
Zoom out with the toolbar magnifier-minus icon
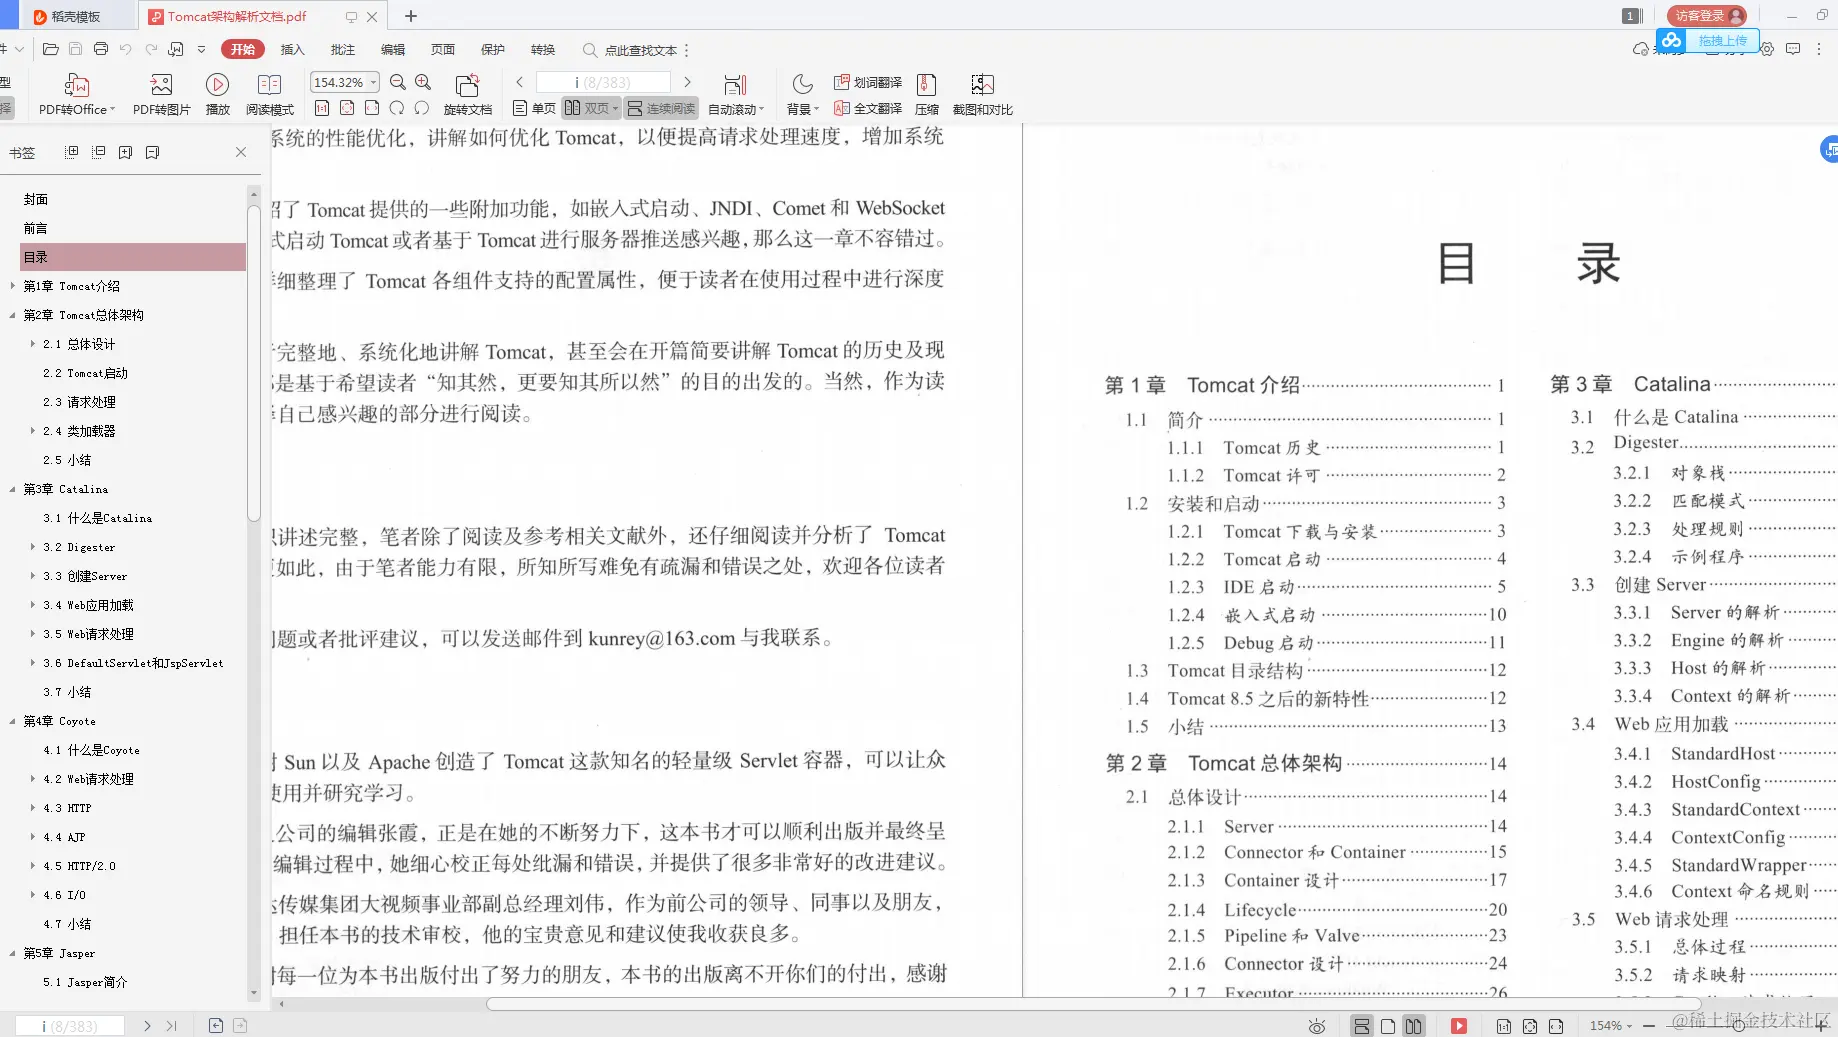[x=398, y=82]
